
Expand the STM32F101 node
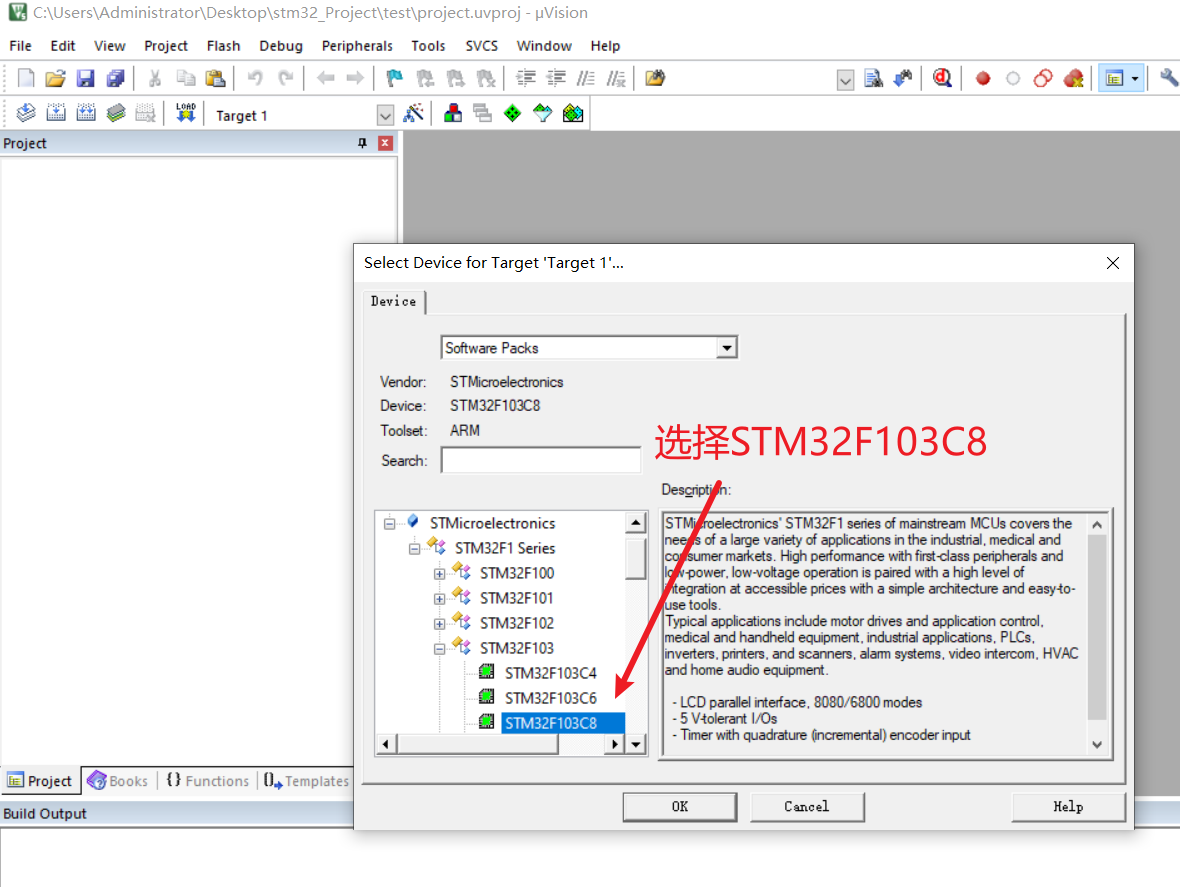click(439, 599)
